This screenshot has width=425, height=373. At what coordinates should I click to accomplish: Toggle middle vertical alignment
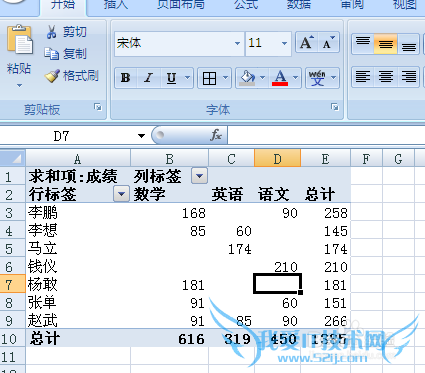pyautogui.click(x=386, y=44)
